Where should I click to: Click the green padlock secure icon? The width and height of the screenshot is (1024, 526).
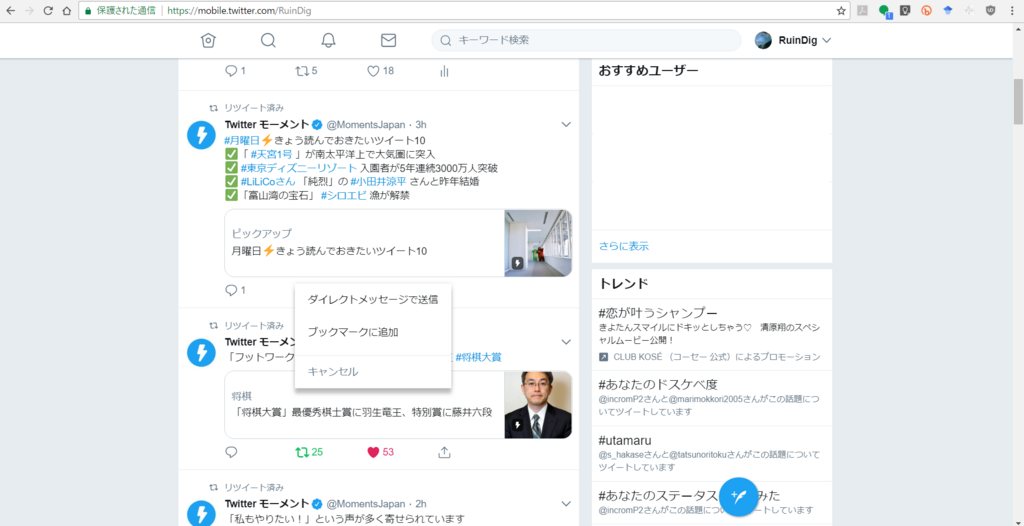pyautogui.click(x=88, y=10)
